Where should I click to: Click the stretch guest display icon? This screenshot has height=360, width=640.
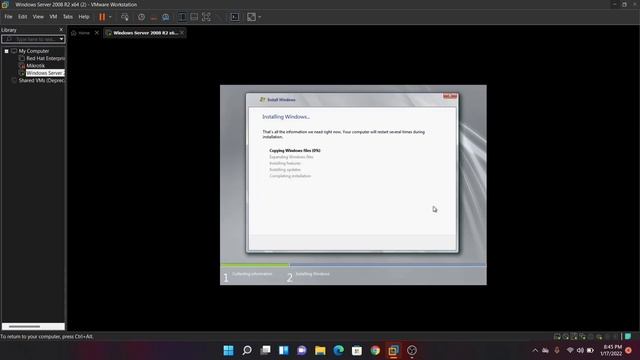click(x=251, y=17)
